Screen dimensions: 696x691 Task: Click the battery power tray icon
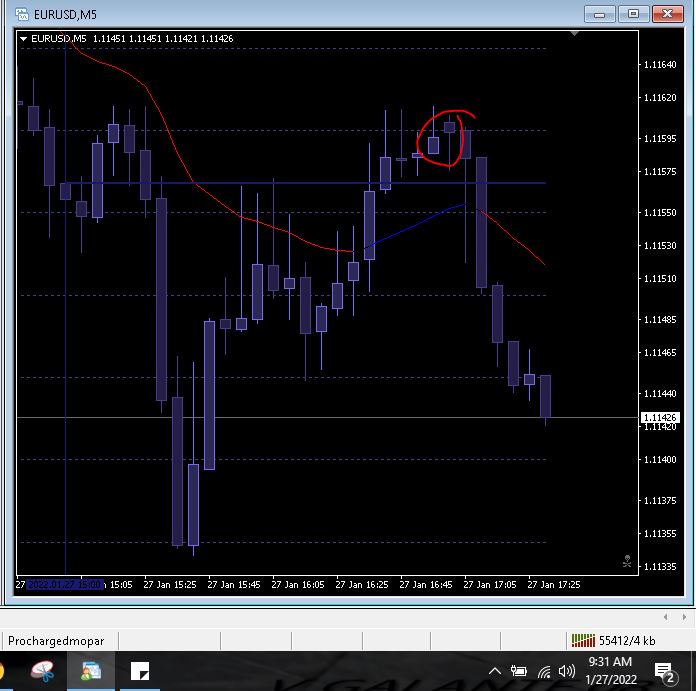518,671
